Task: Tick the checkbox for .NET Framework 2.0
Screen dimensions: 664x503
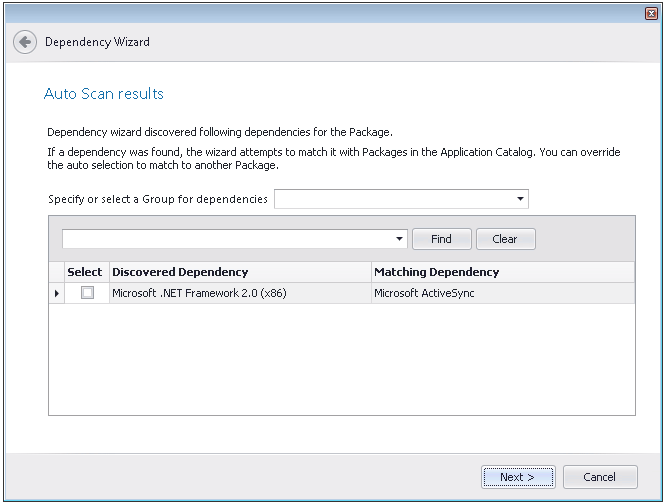Action: click(x=87, y=293)
